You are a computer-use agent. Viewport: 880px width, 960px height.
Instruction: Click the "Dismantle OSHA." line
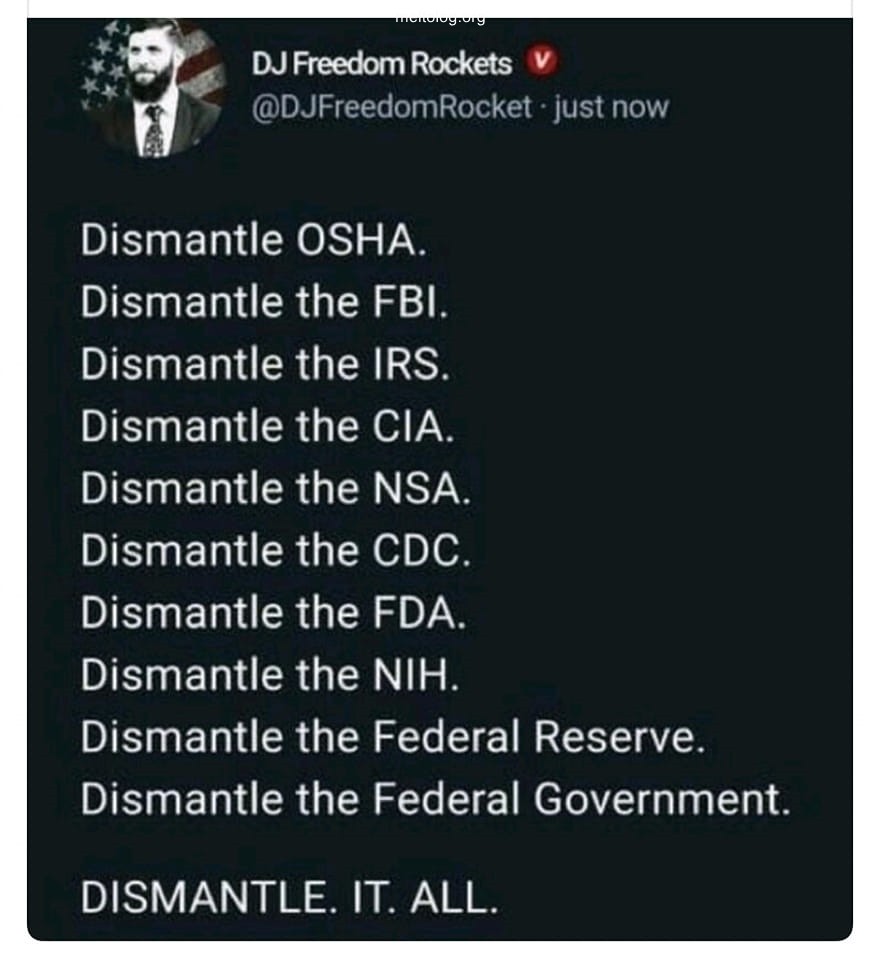click(x=246, y=241)
